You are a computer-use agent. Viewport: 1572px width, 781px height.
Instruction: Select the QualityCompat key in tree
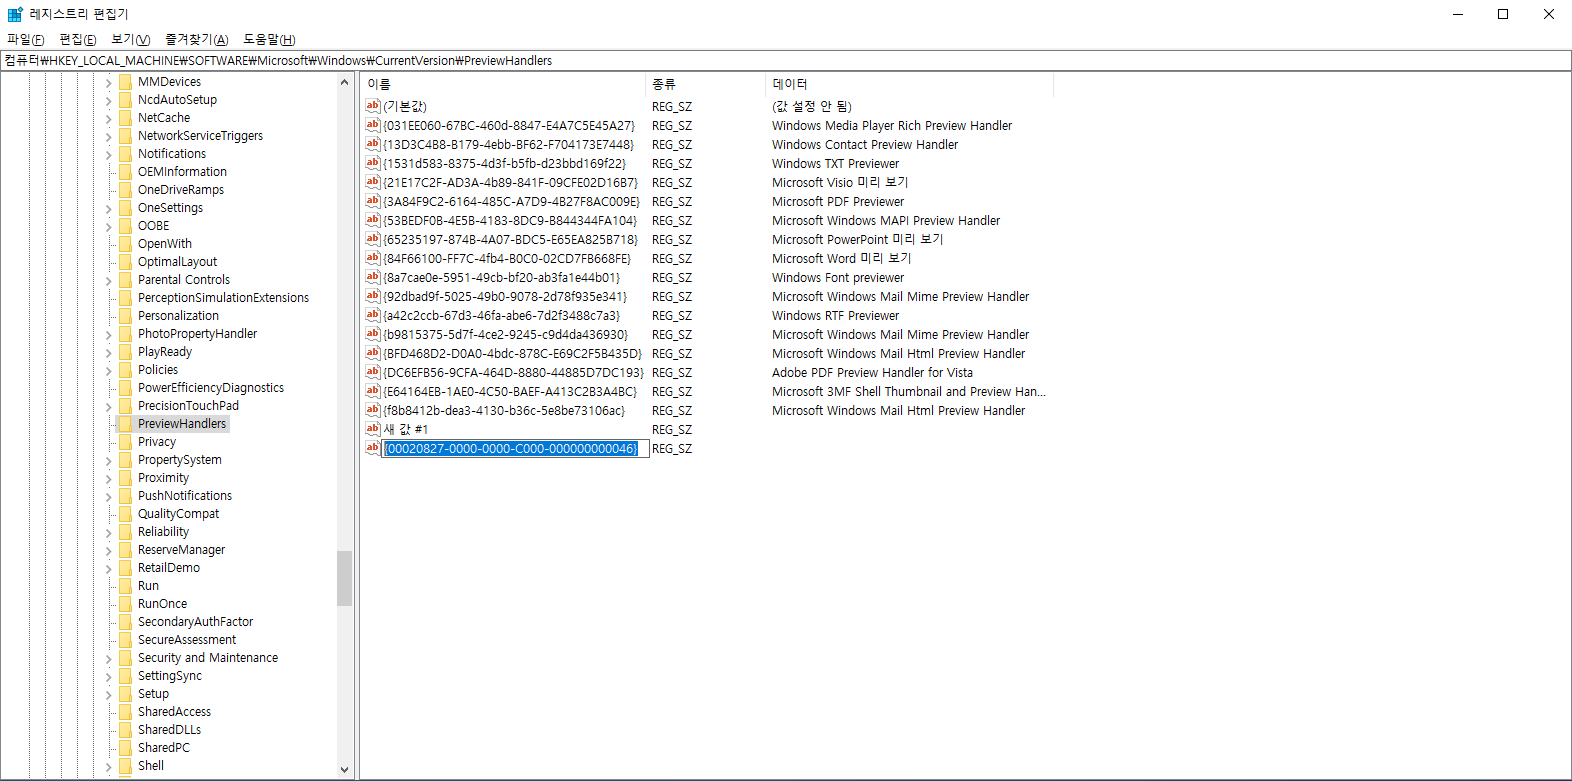coord(178,514)
